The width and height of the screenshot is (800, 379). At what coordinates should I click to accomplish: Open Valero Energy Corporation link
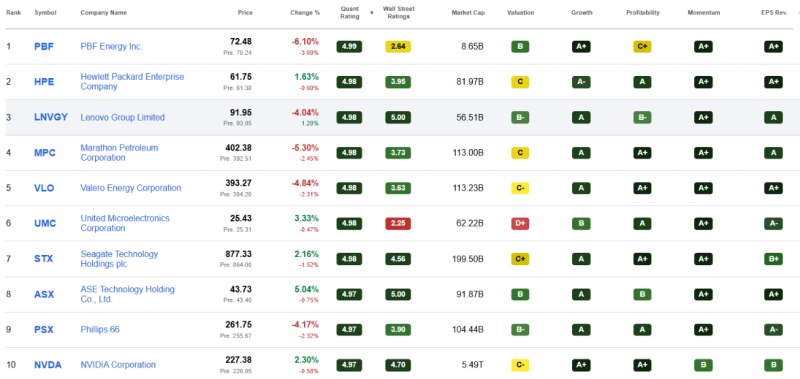(131, 188)
